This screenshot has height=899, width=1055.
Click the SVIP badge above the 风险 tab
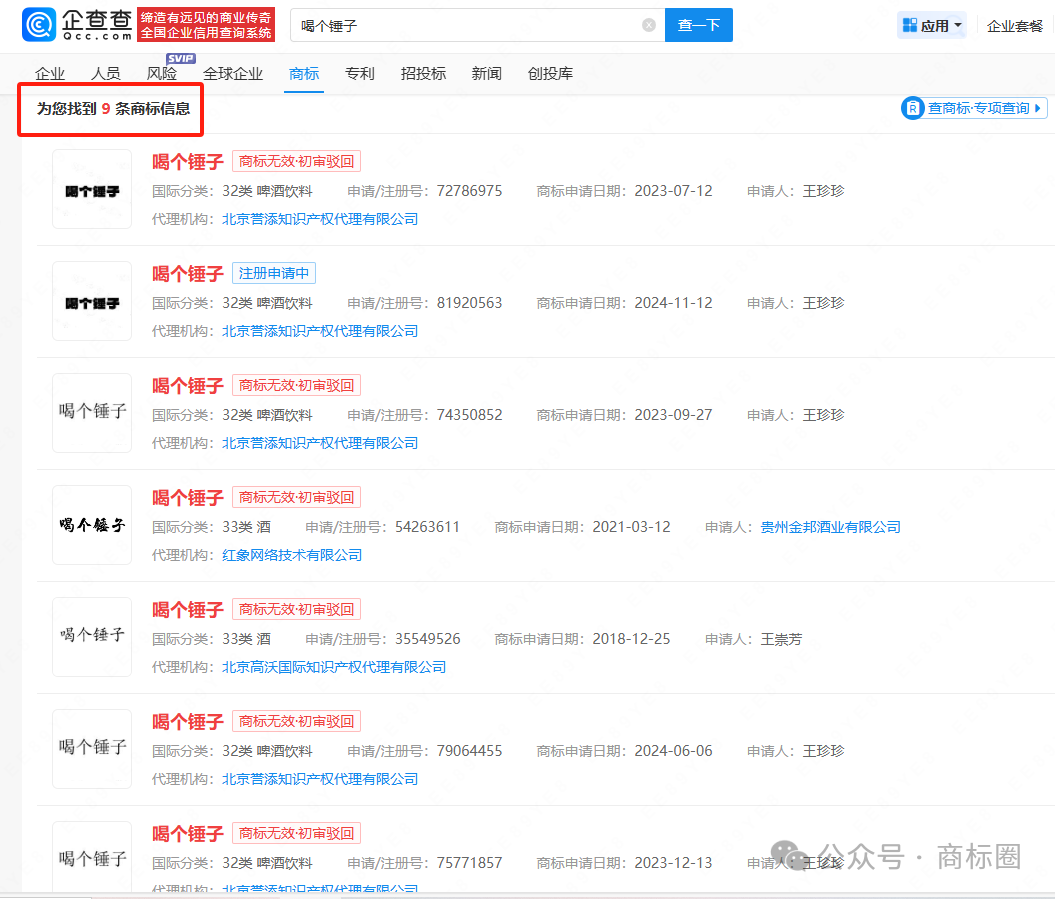180,59
